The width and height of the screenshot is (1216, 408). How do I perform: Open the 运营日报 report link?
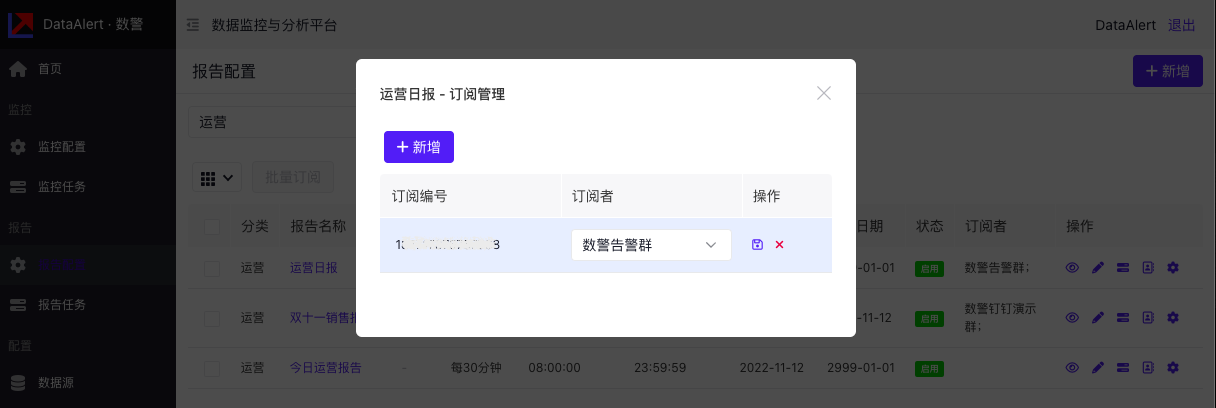pyautogui.click(x=314, y=268)
